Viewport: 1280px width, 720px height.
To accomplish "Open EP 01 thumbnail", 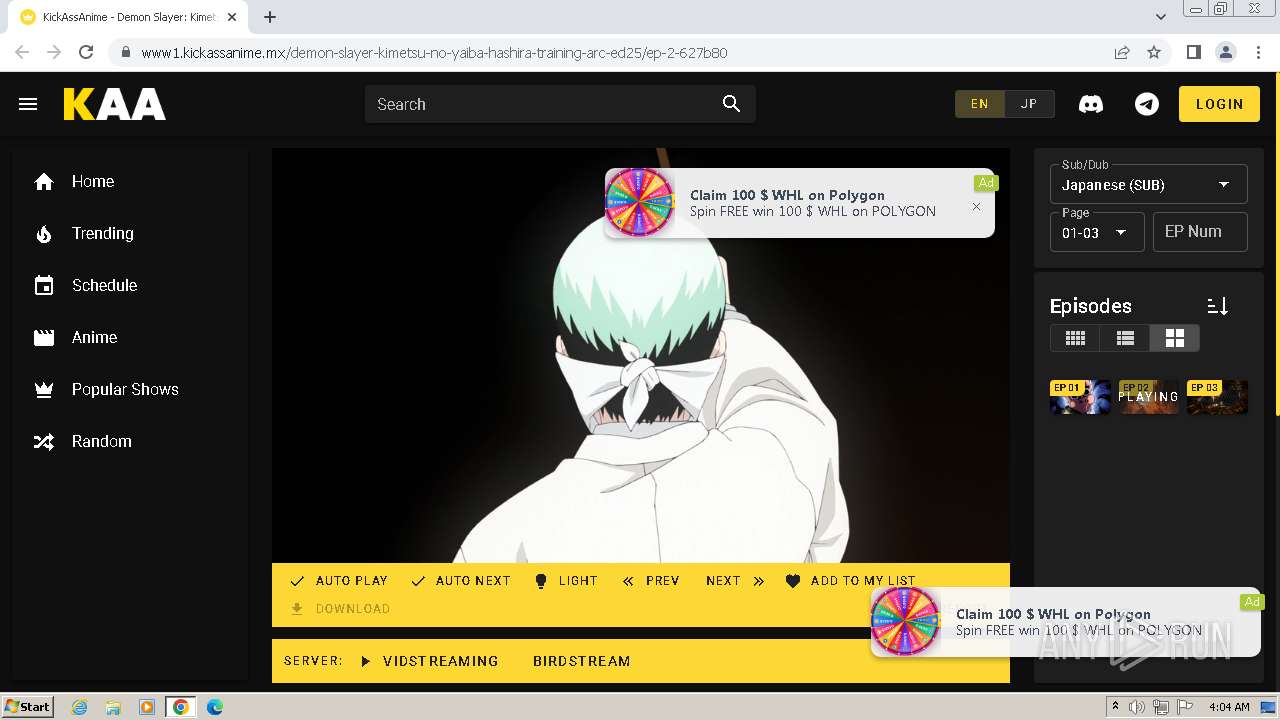I will click(x=1080, y=397).
